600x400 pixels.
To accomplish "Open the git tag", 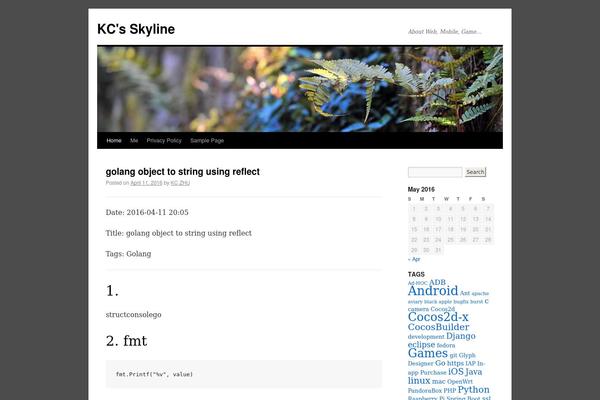I will [453, 356].
